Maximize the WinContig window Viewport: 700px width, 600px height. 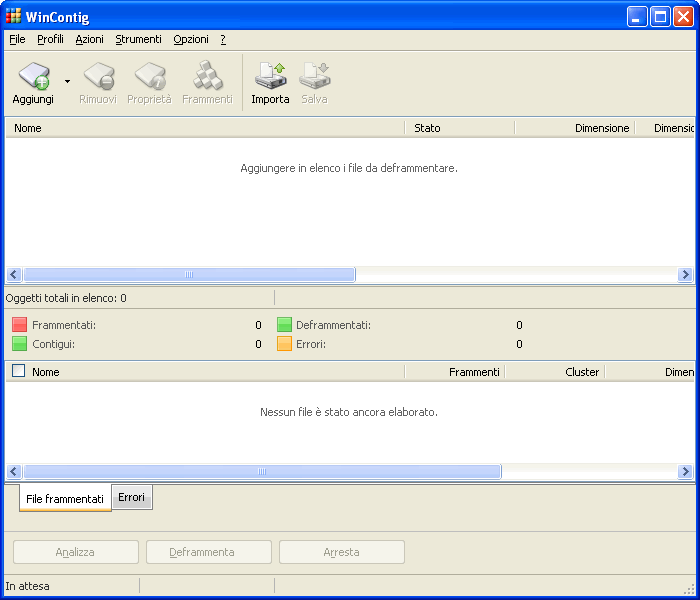(x=660, y=17)
